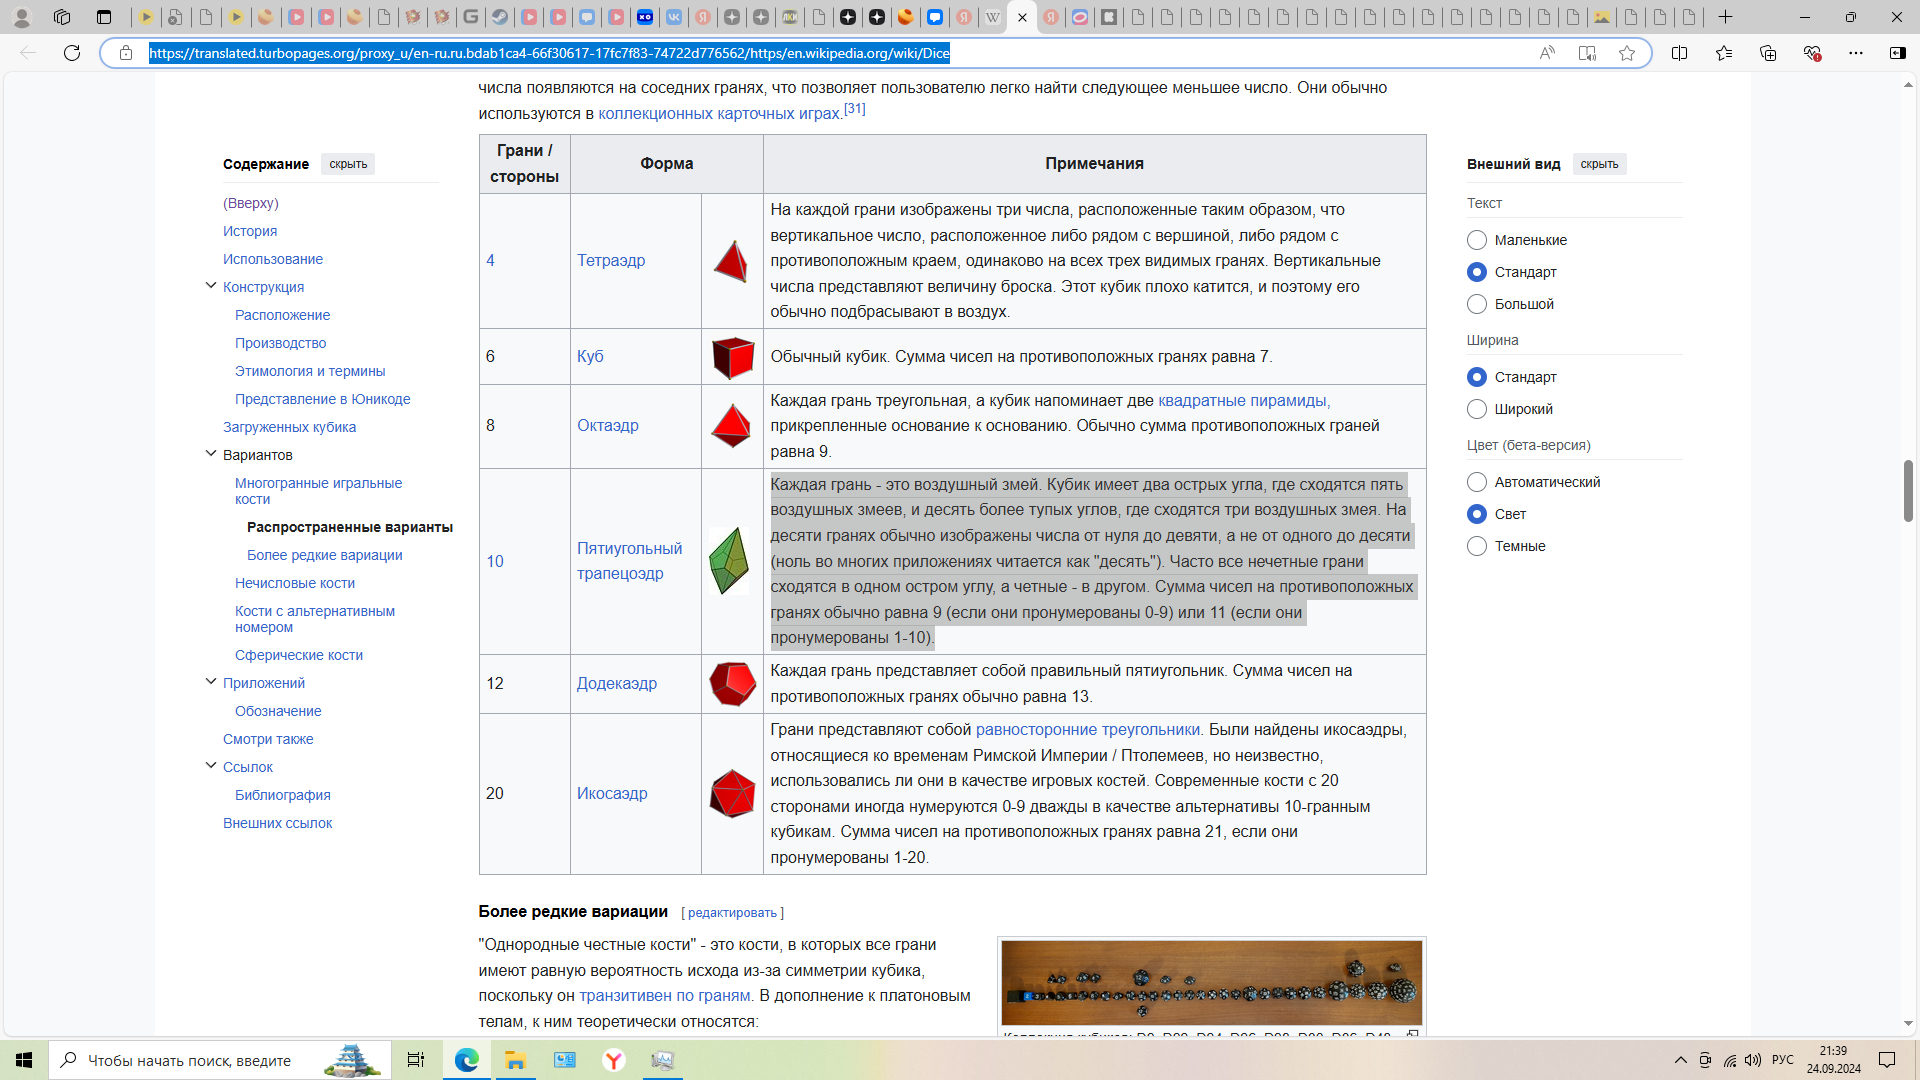
Task: Select the Свет color theme
Action: [1477, 514]
